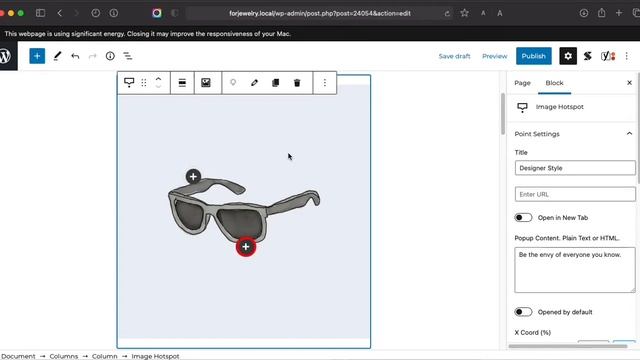This screenshot has width=640, height=360.
Task: Grab the block drag handle
Action: point(144,83)
